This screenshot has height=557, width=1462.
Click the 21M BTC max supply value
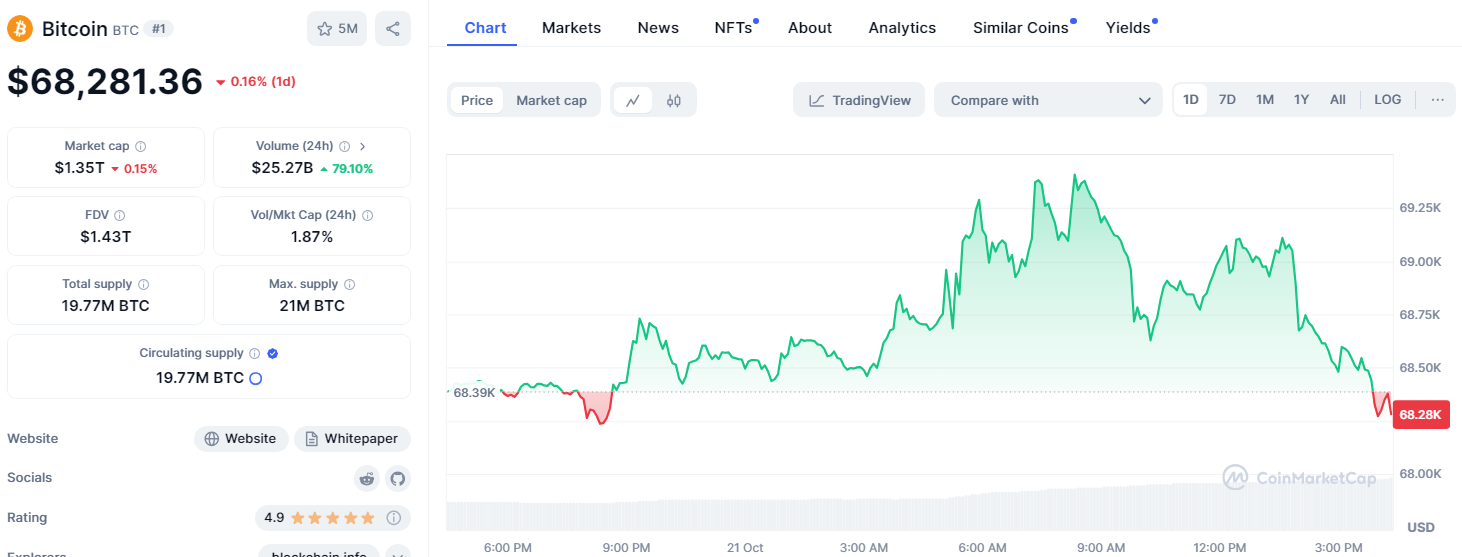click(312, 306)
